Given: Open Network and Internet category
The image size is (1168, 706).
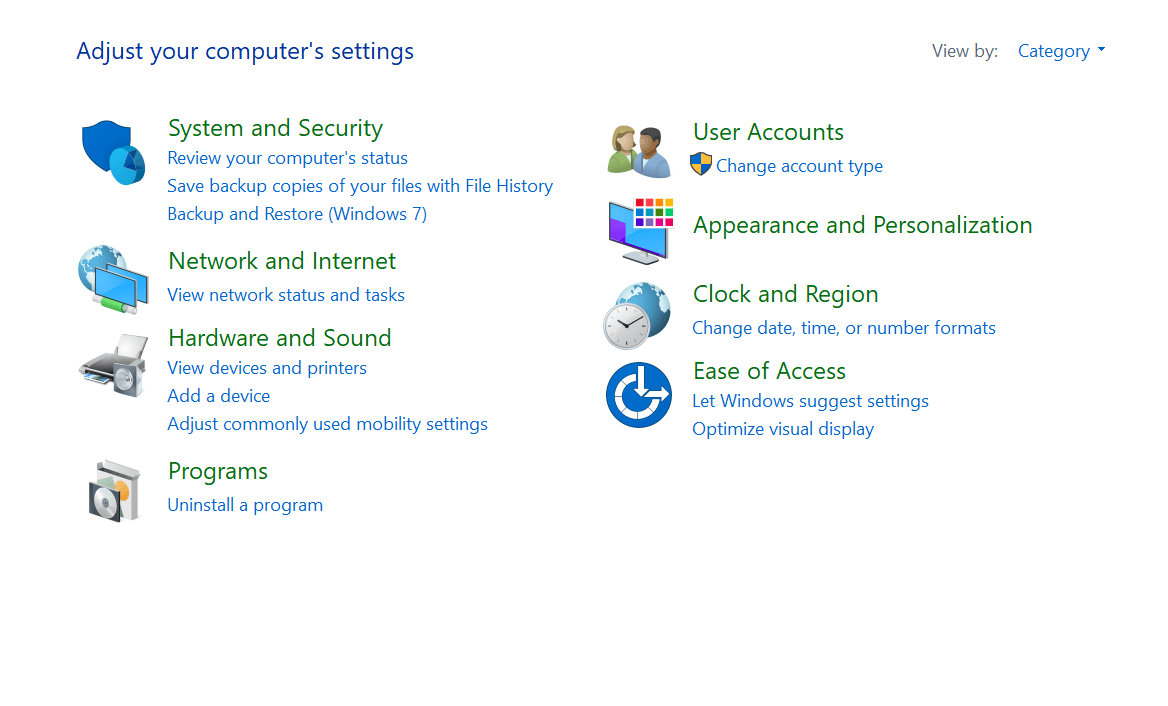Looking at the screenshot, I should tap(281, 261).
